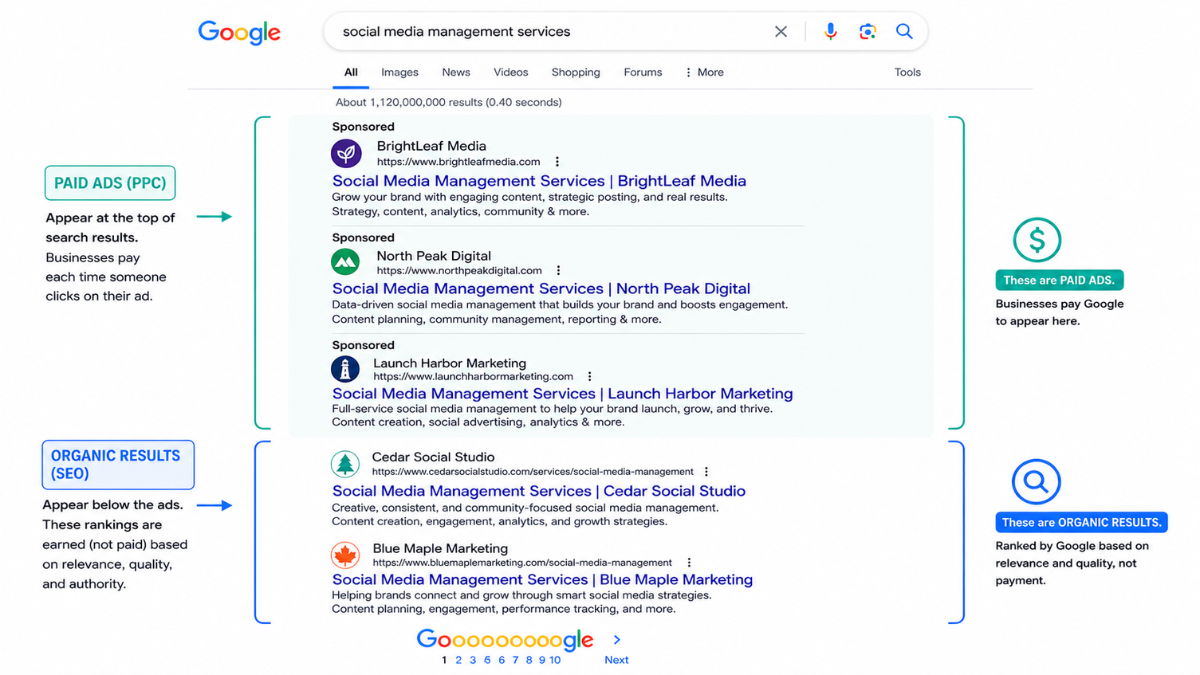Click the green dollar sign circle icon
The image size is (1200, 675).
1037,240
